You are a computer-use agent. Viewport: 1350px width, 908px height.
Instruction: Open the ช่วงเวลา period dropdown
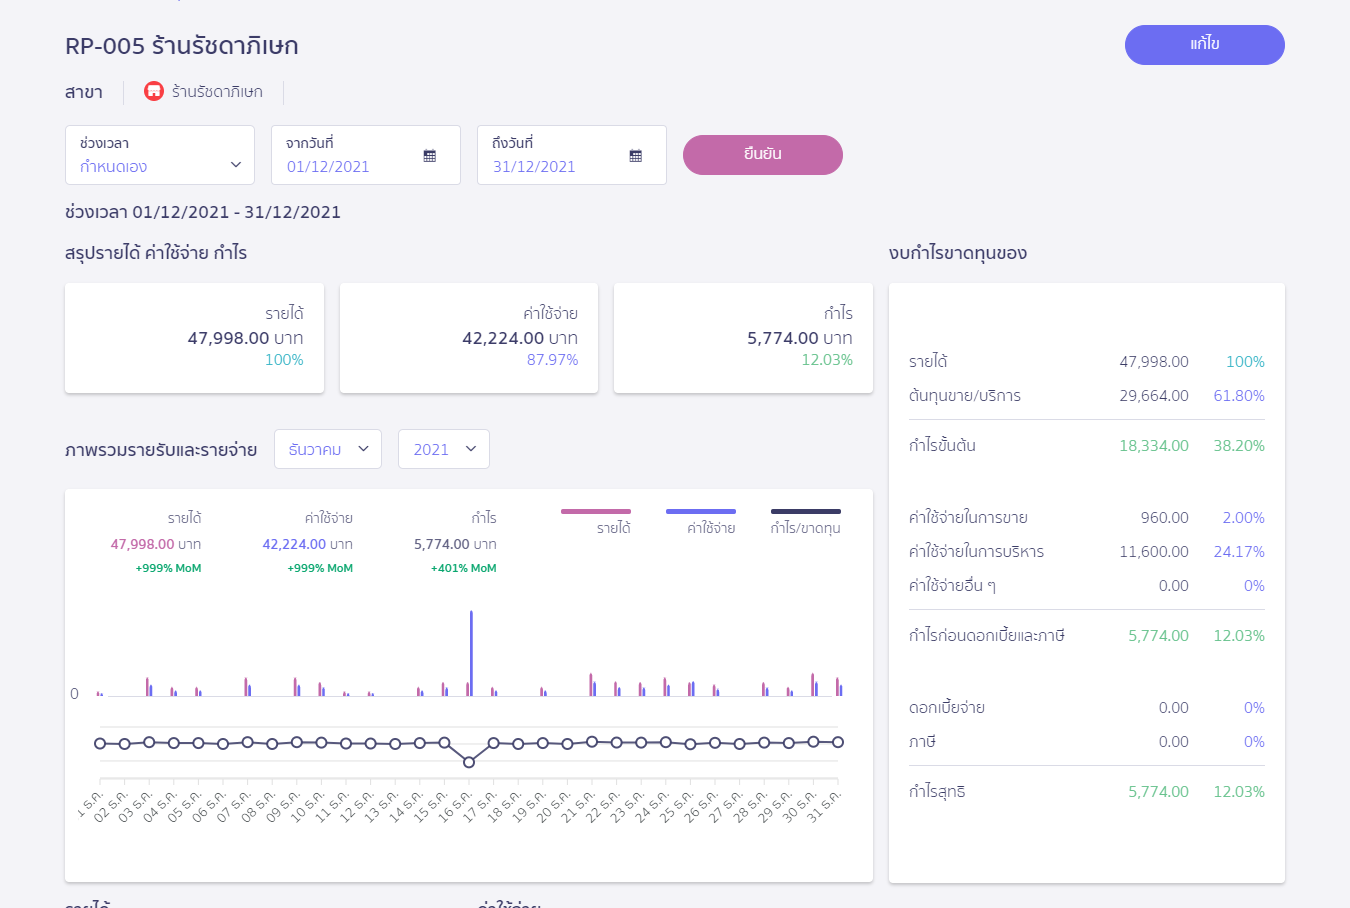(160, 155)
